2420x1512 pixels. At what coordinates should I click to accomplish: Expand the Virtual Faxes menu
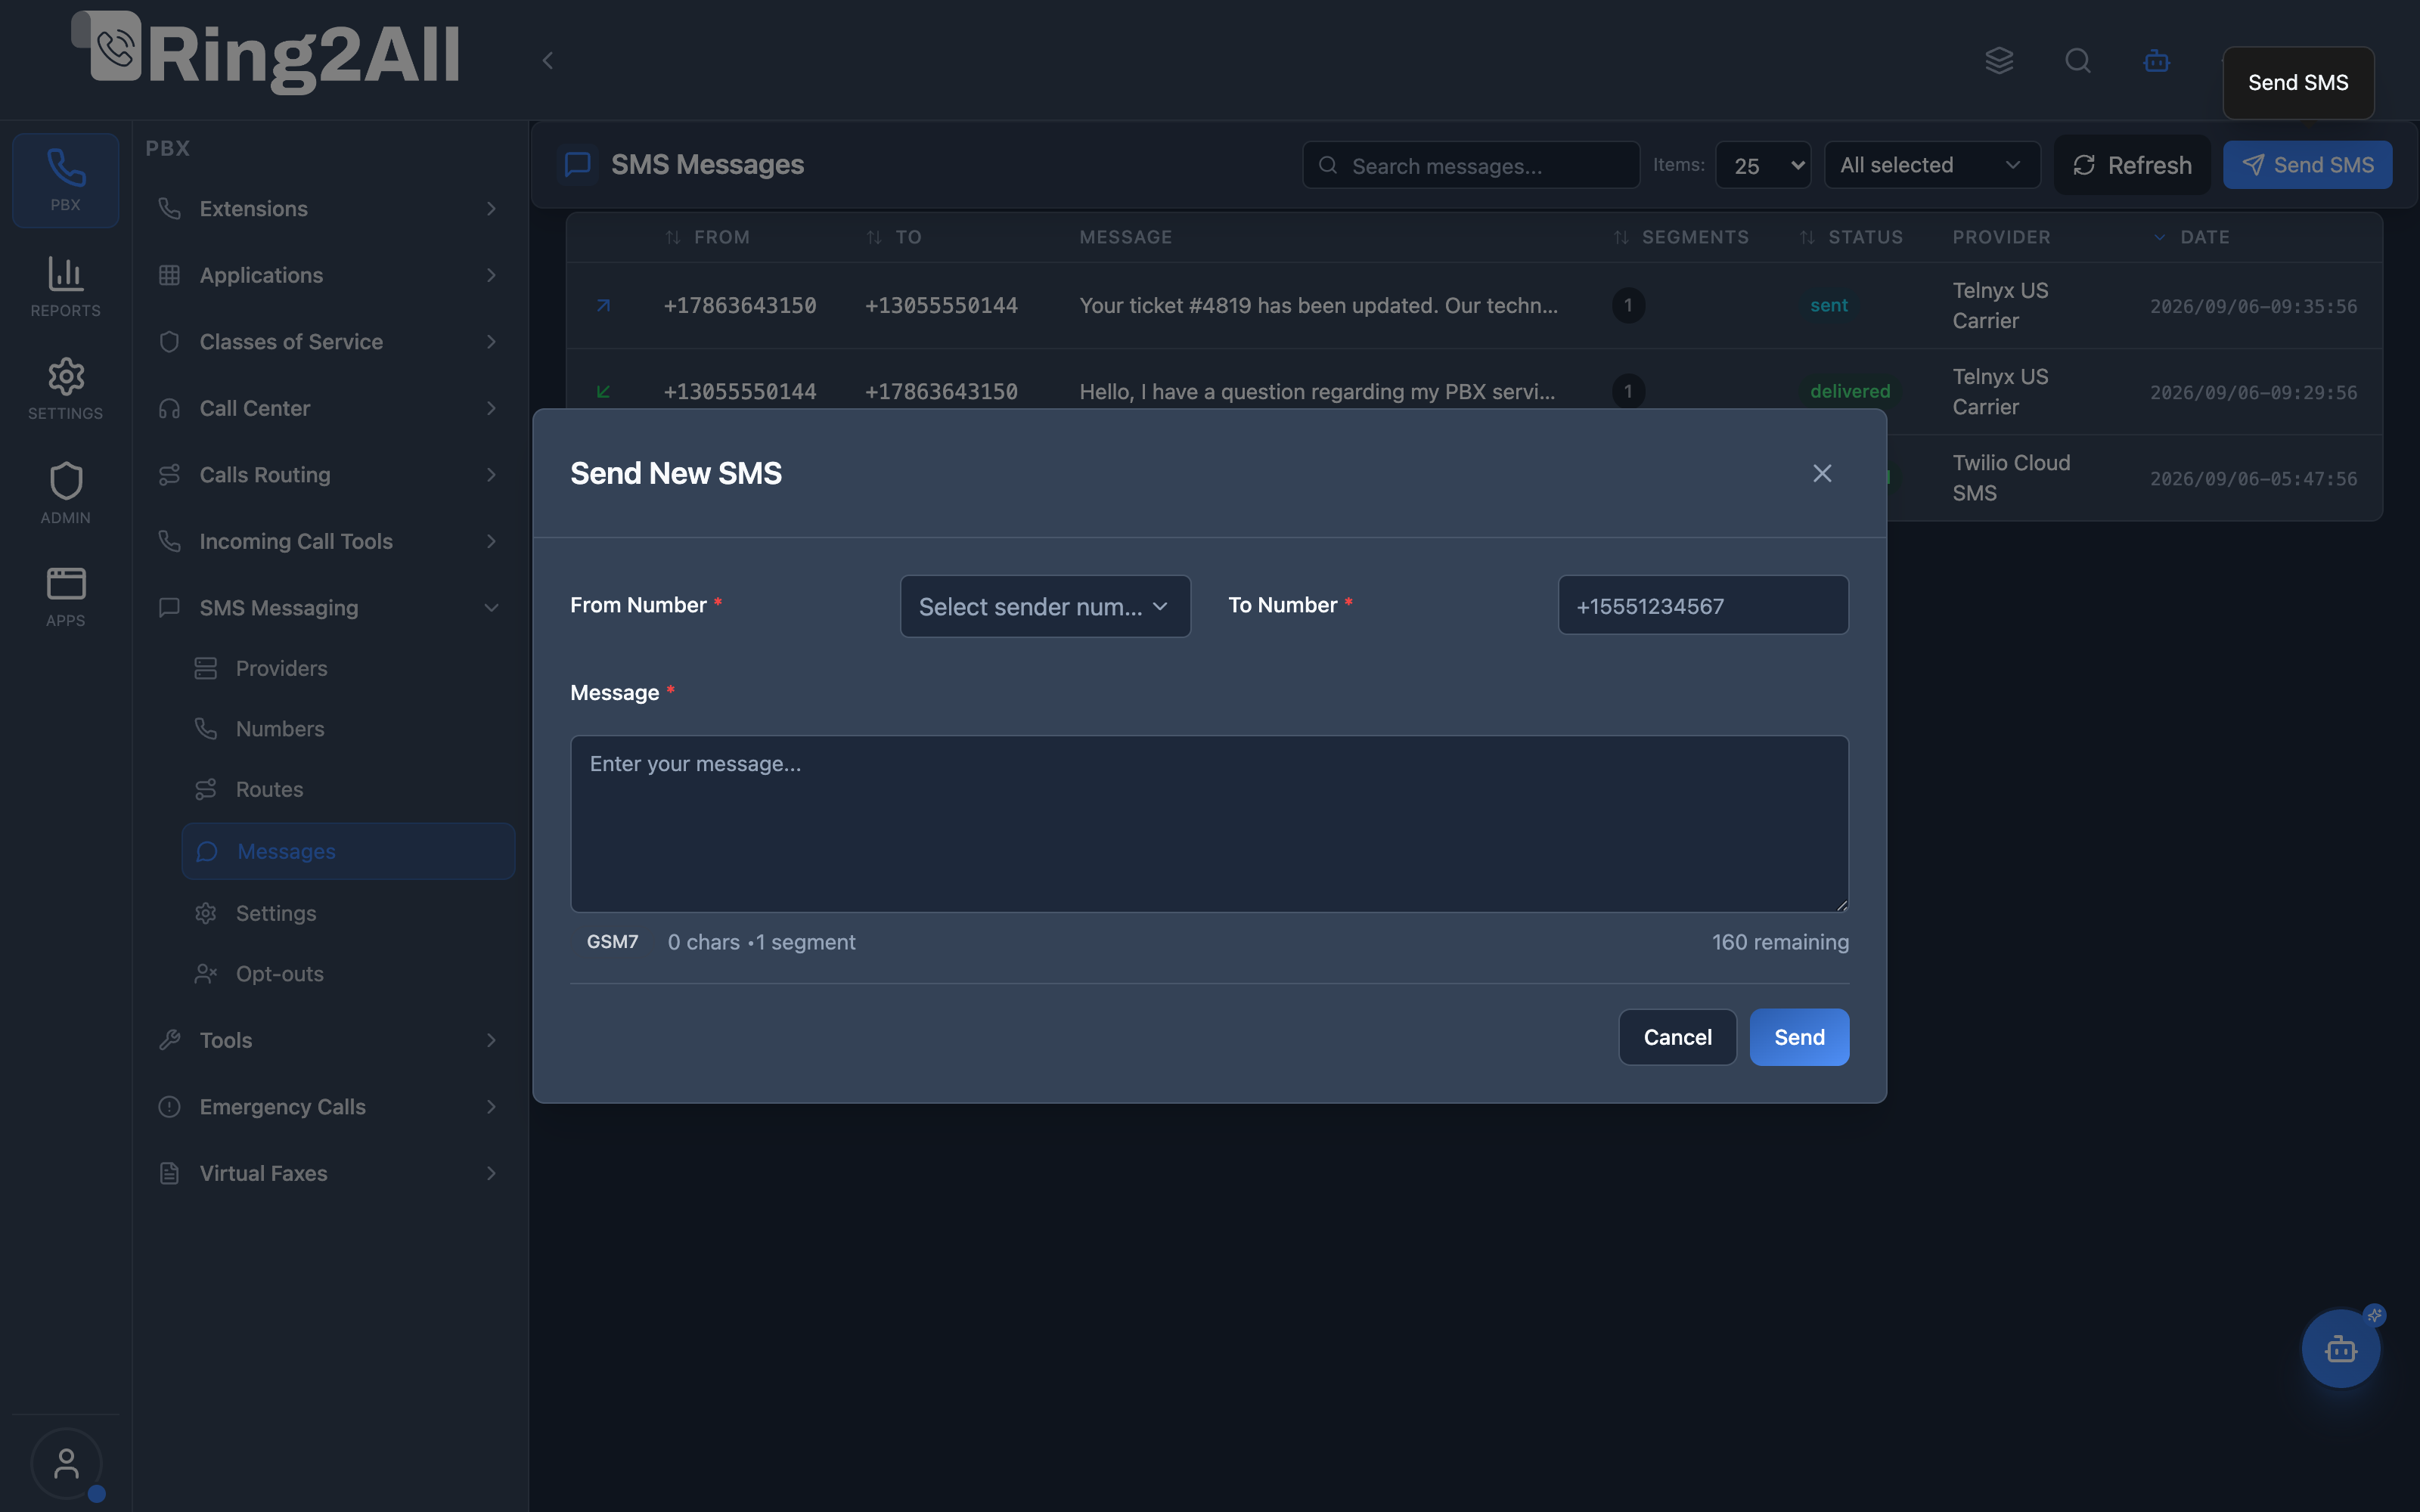pos(329,1173)
